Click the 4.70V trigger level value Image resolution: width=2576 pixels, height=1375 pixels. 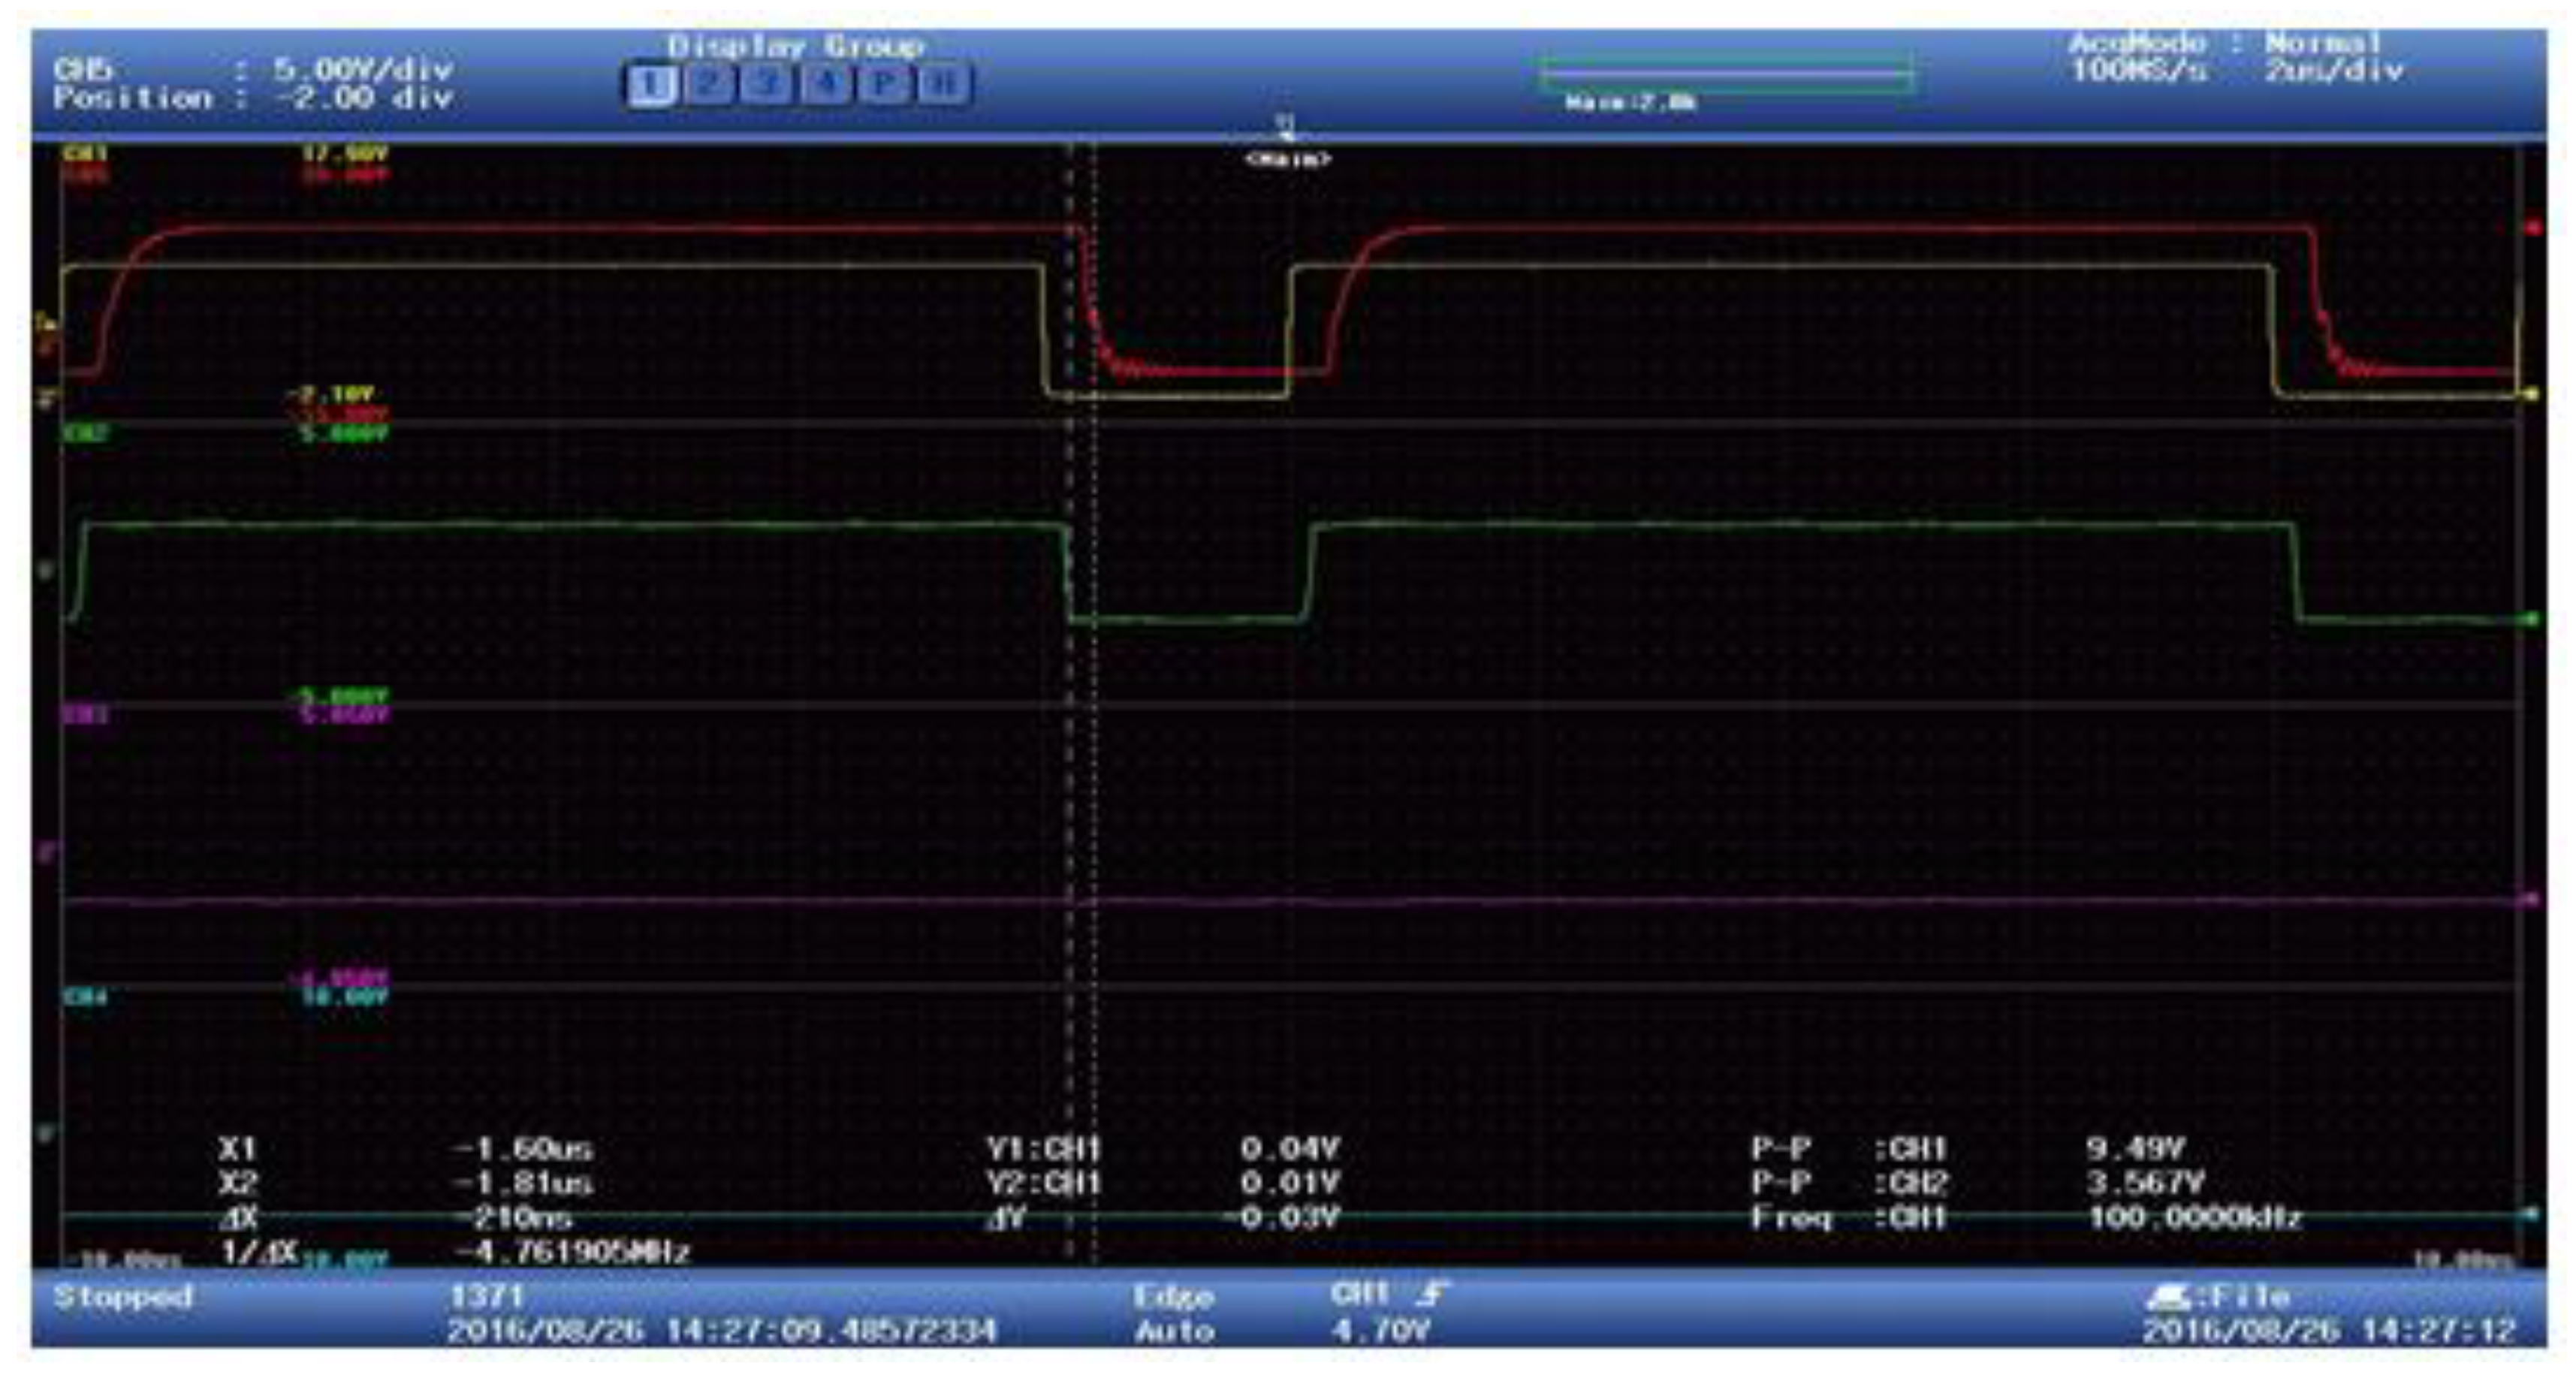(x=1380, y=1331)
